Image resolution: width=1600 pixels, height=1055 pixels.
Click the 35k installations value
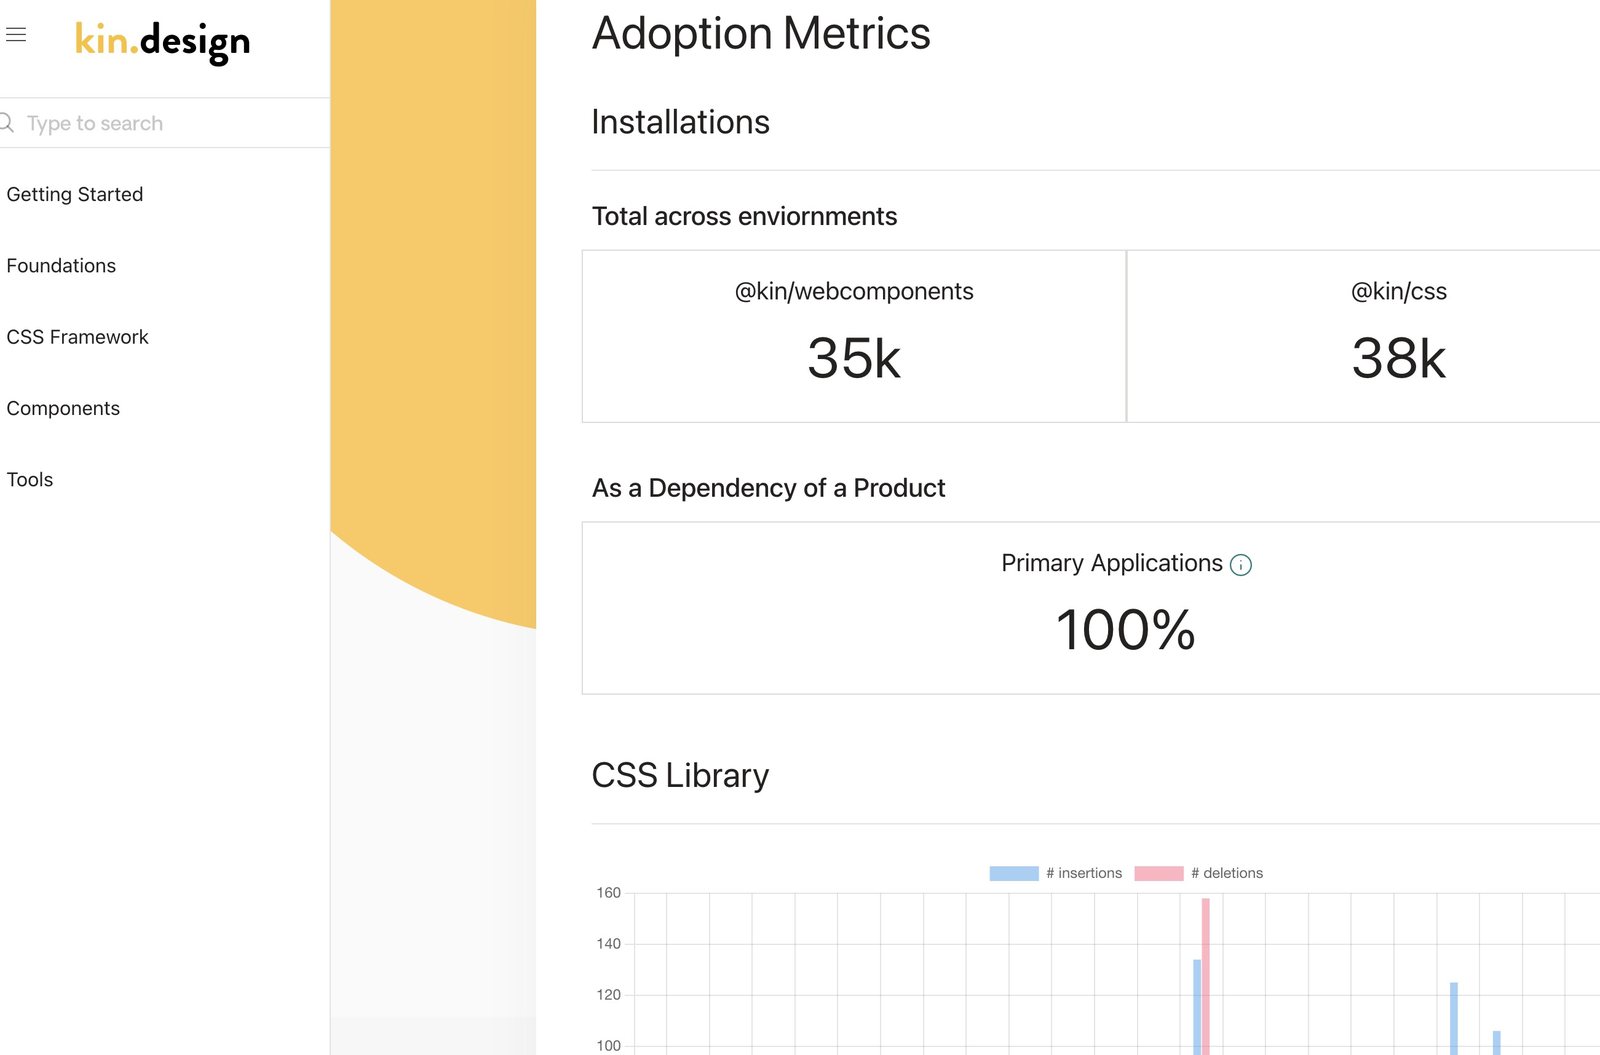pyautogui.click(x=854, y=358)
